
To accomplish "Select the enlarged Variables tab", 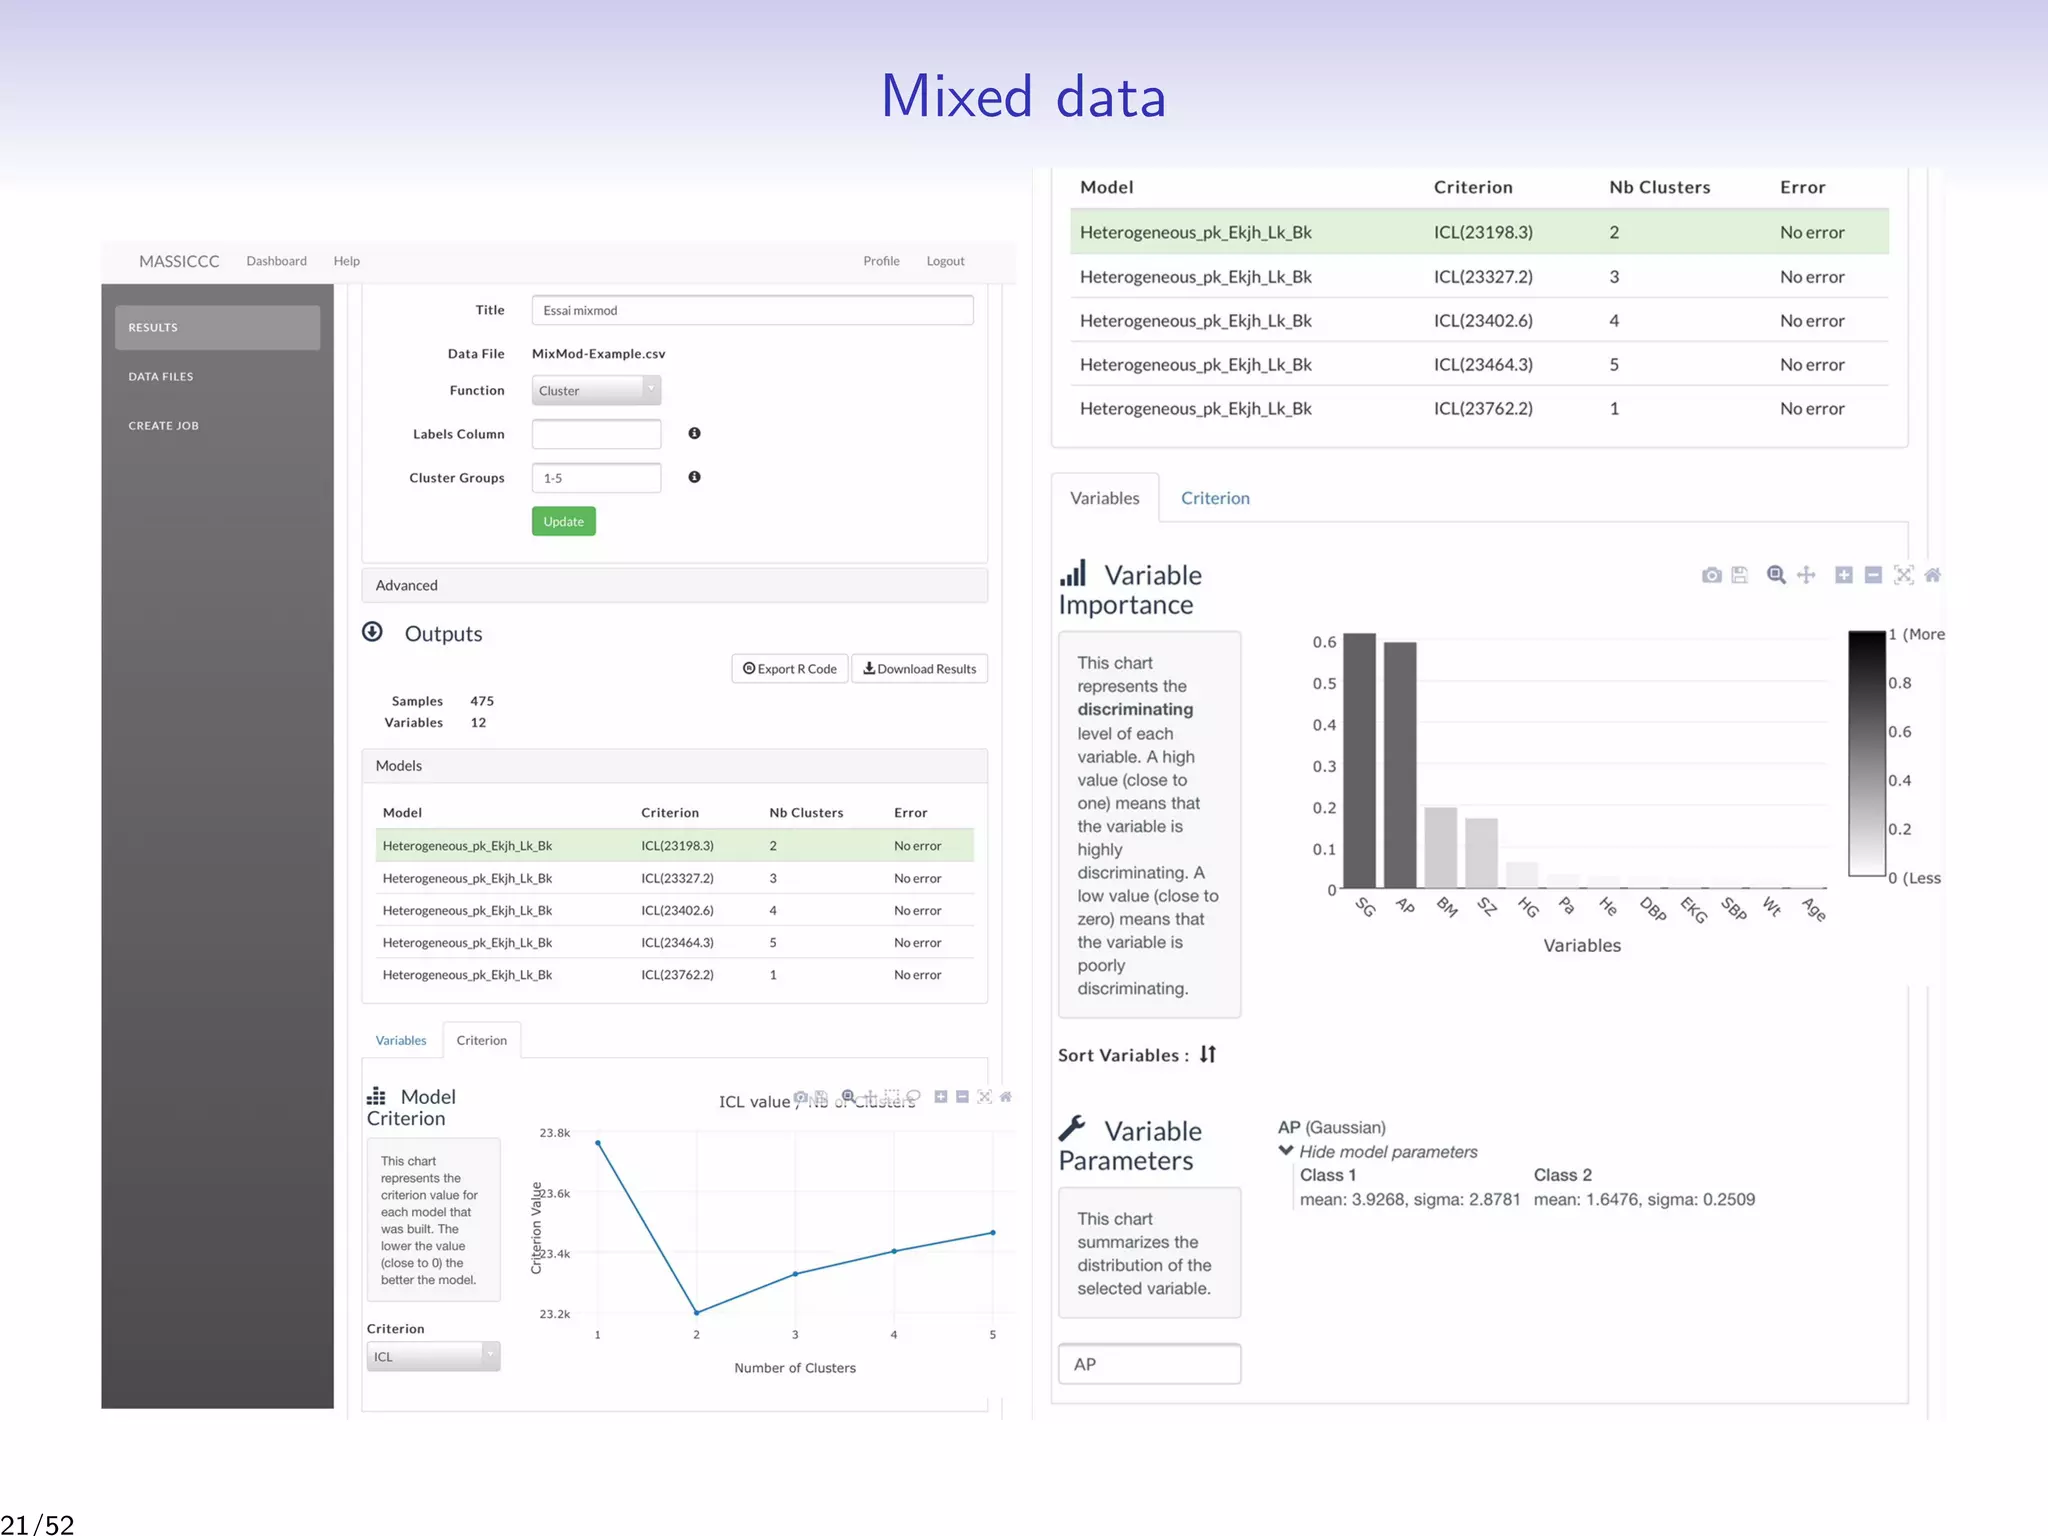I will tap(1104, 498).
